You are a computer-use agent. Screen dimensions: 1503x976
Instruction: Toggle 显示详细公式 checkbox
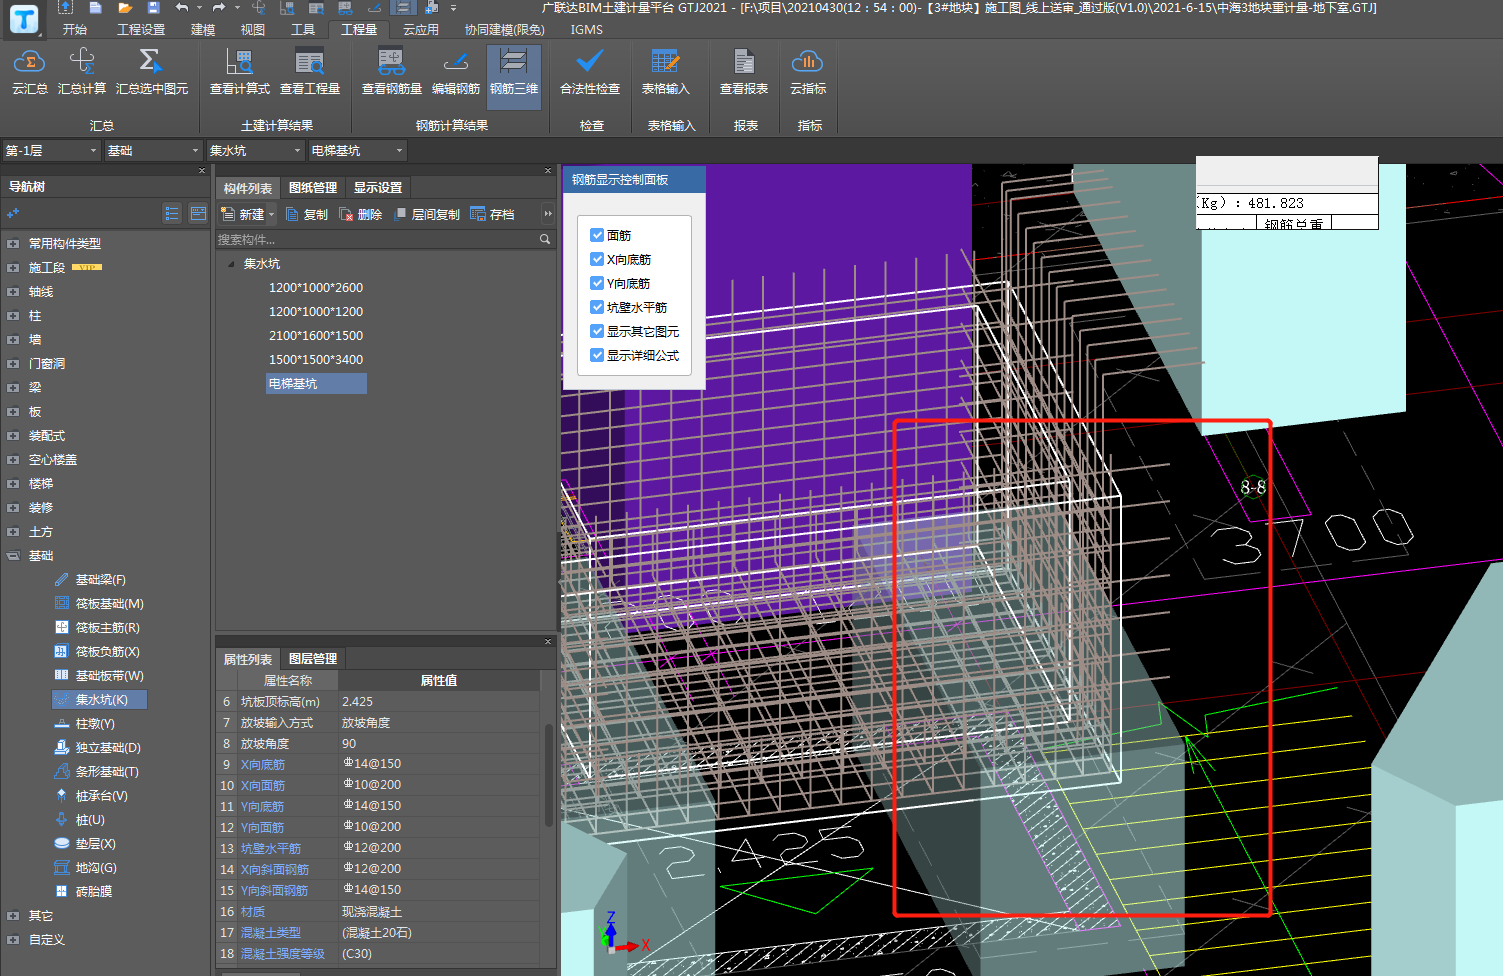tap(597, 355)
